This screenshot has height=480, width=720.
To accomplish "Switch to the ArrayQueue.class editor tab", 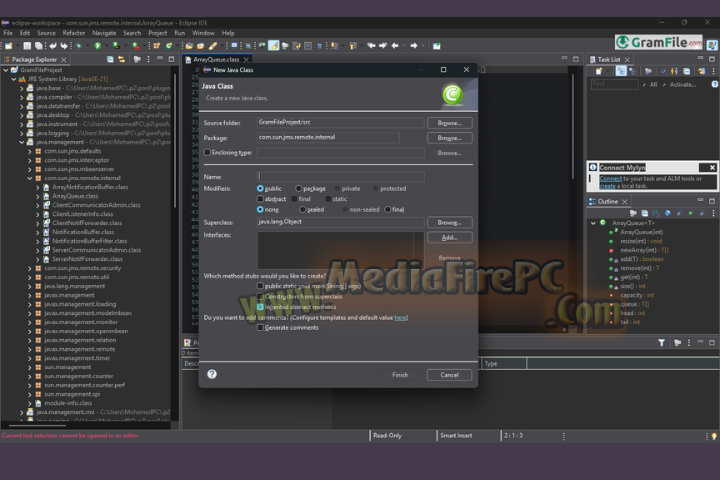I will pyautogui.click(x=216, y=59).
